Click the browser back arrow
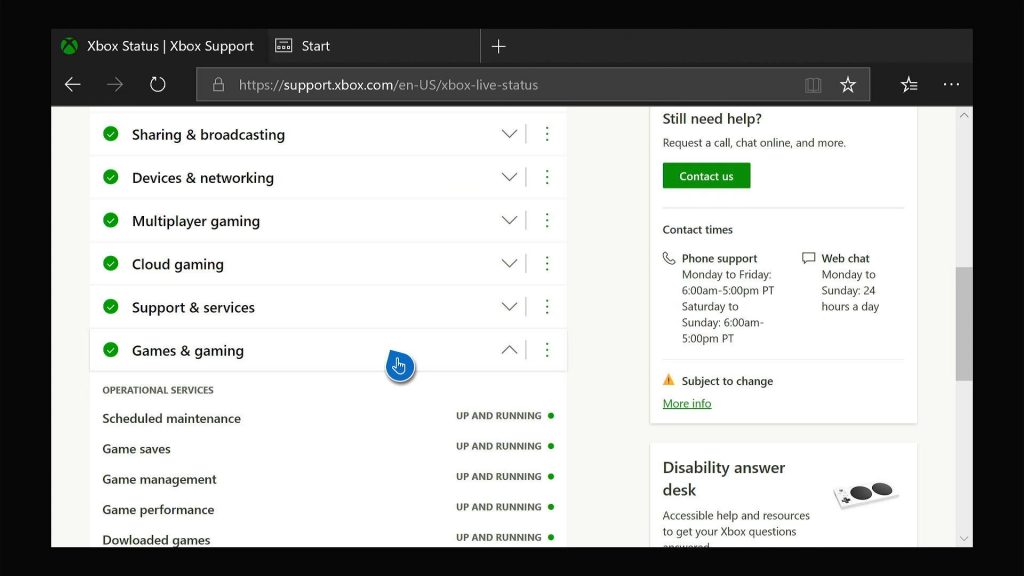The height and width of the screenshot is (576, 1024). (72, 84)
